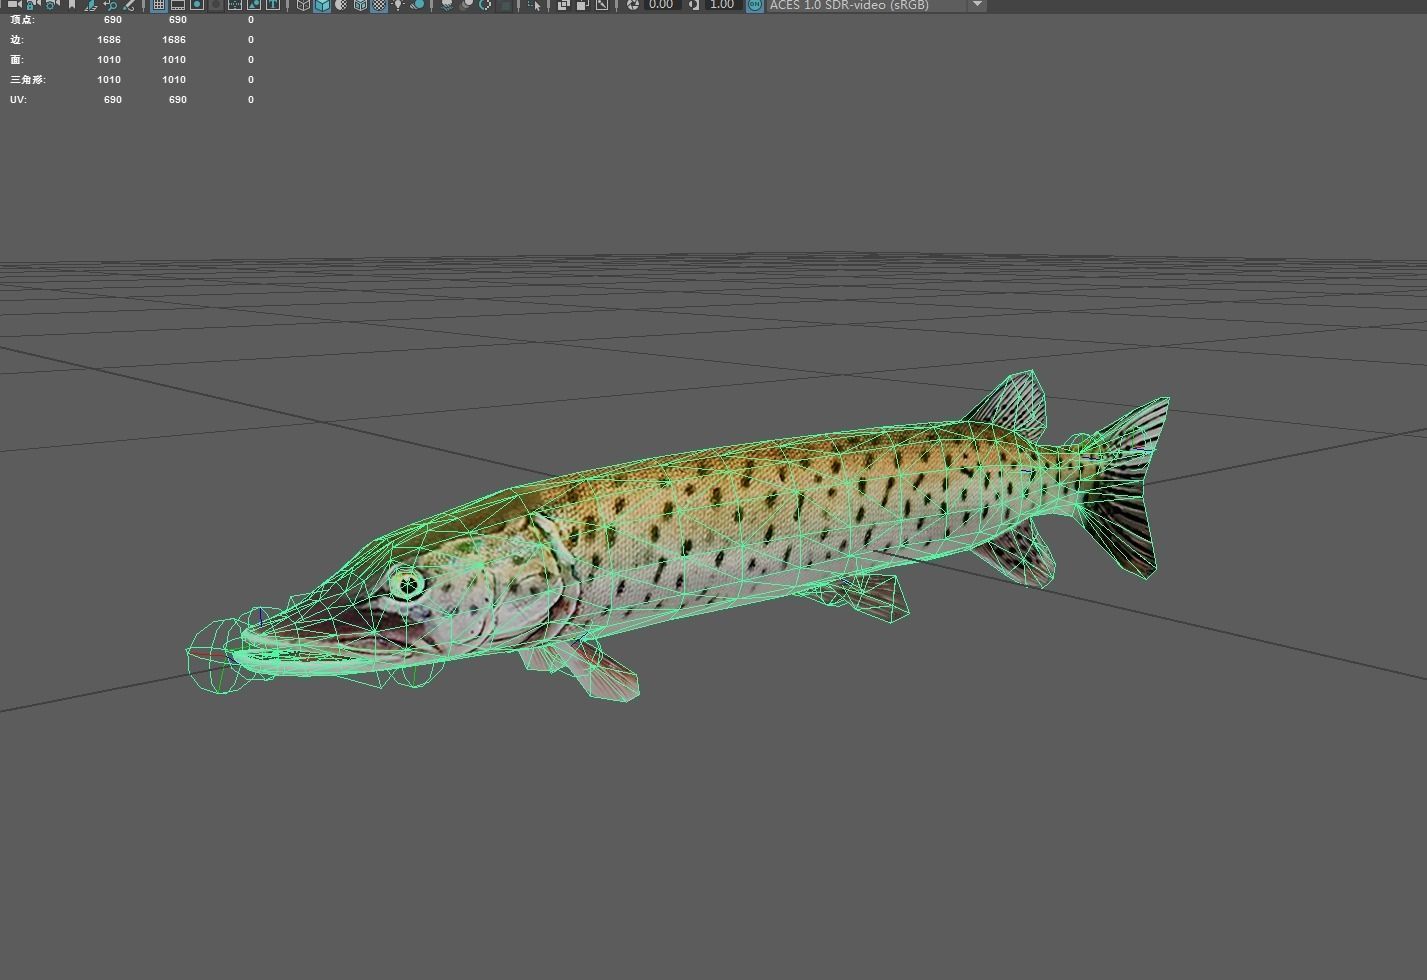Toggle the Textured display checker icon
Image resolution: width=1427 pixels, height=980 pixels.
pos(379,5)
